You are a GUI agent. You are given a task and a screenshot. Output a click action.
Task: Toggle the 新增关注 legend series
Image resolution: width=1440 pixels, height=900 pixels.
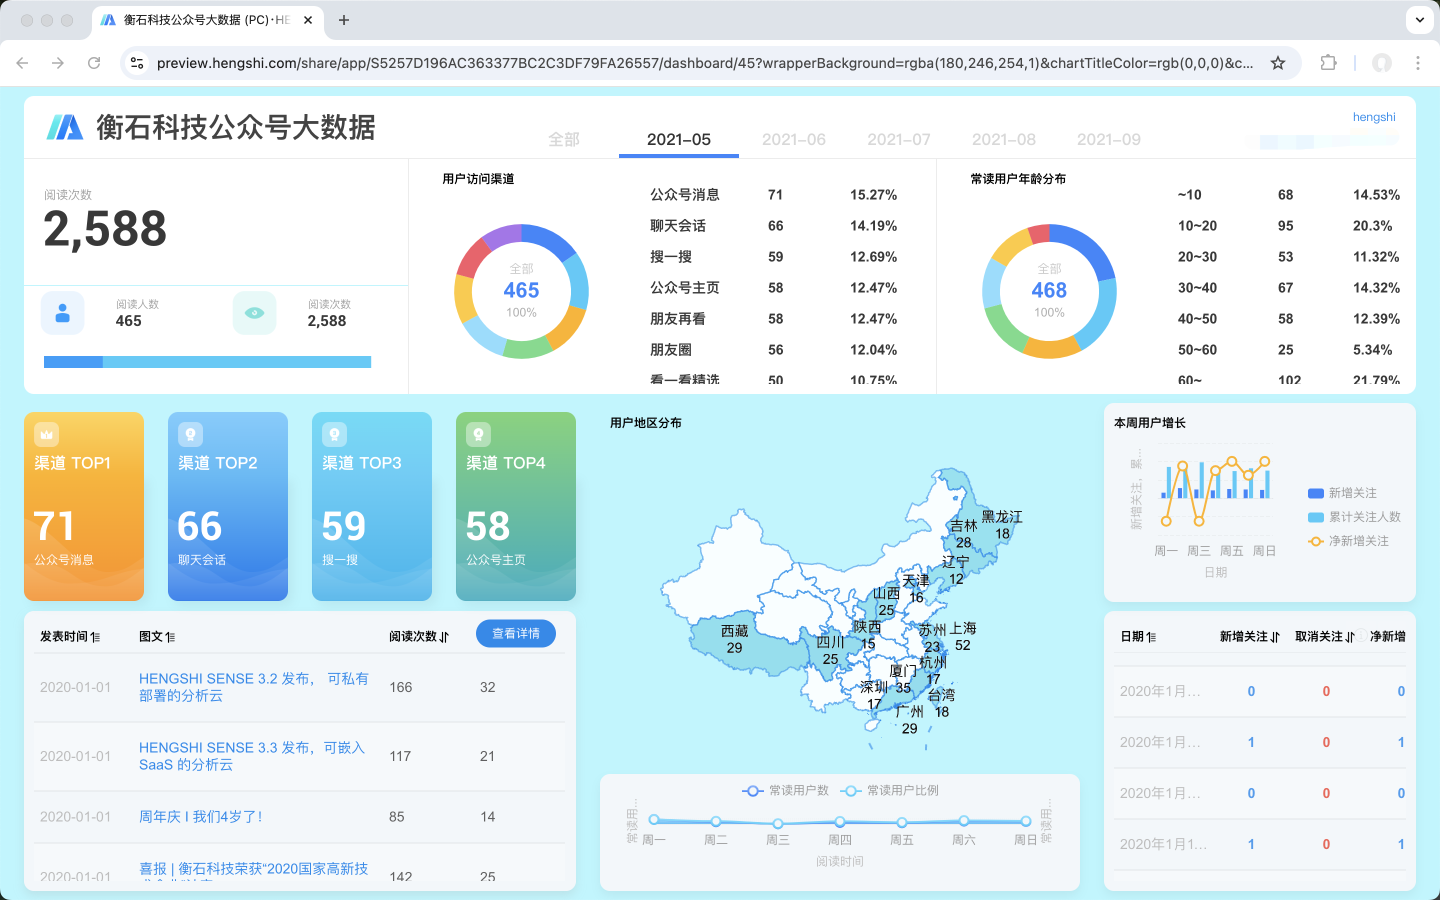[x=1342, y=493]
